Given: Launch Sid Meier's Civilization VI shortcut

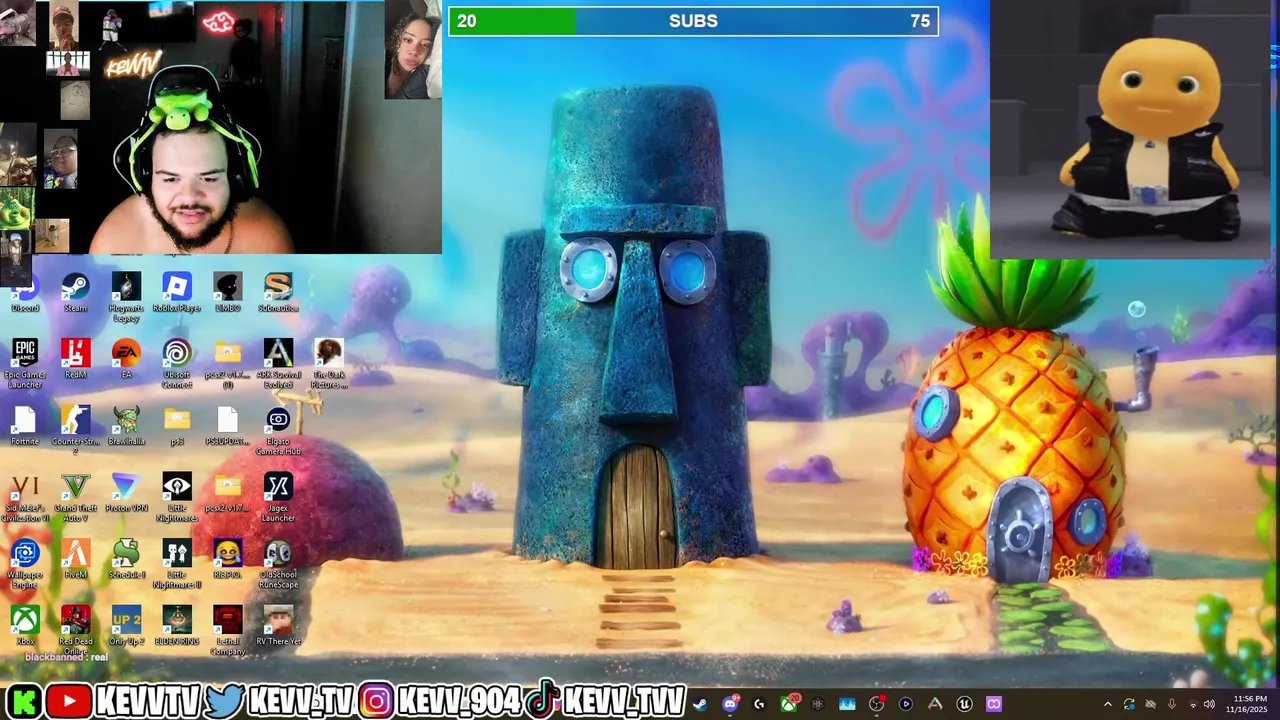Looking at the screenshot, I should coord(25,499).
